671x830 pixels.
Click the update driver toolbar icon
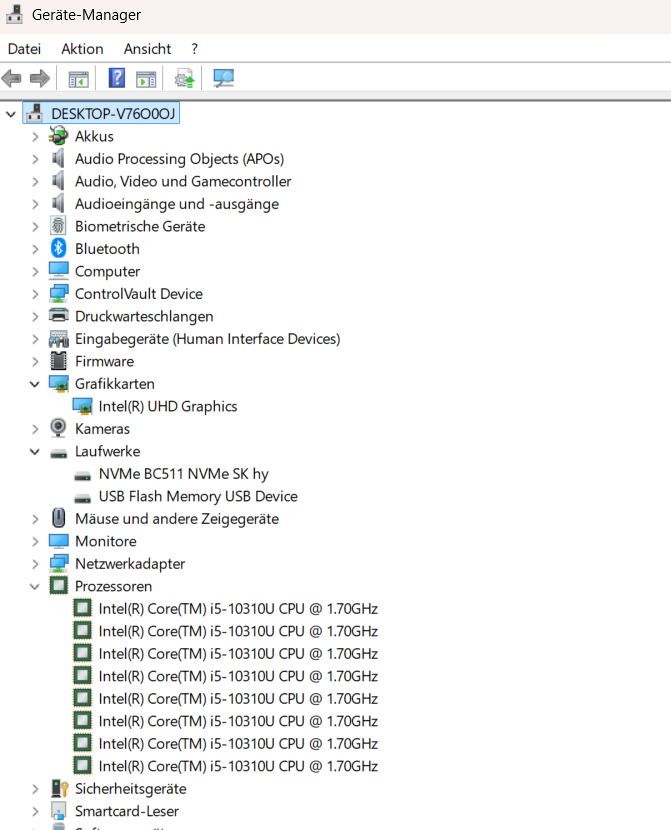click(x=185, y=79)
